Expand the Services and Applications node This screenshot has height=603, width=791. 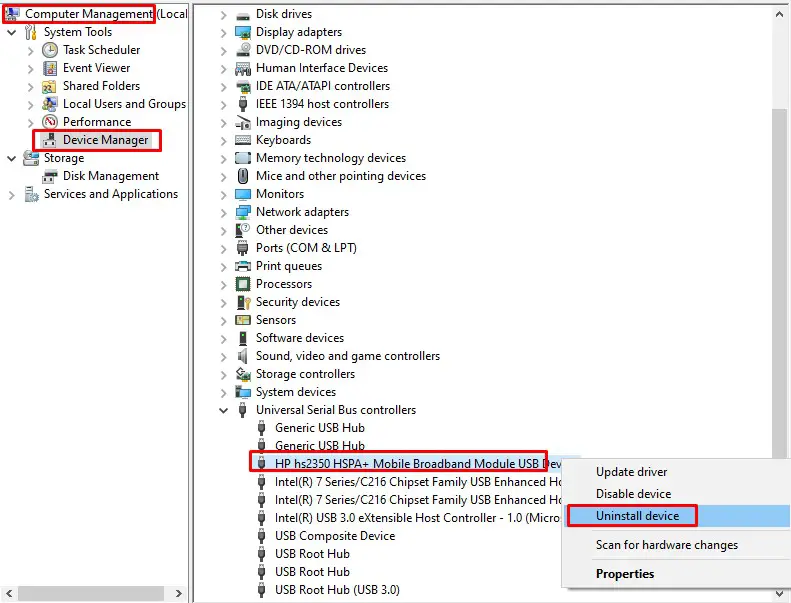[x=11, y=195]
